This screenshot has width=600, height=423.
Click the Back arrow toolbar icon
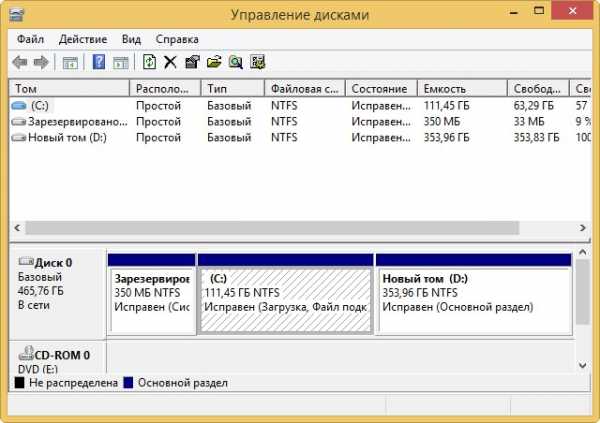point(20,62)
